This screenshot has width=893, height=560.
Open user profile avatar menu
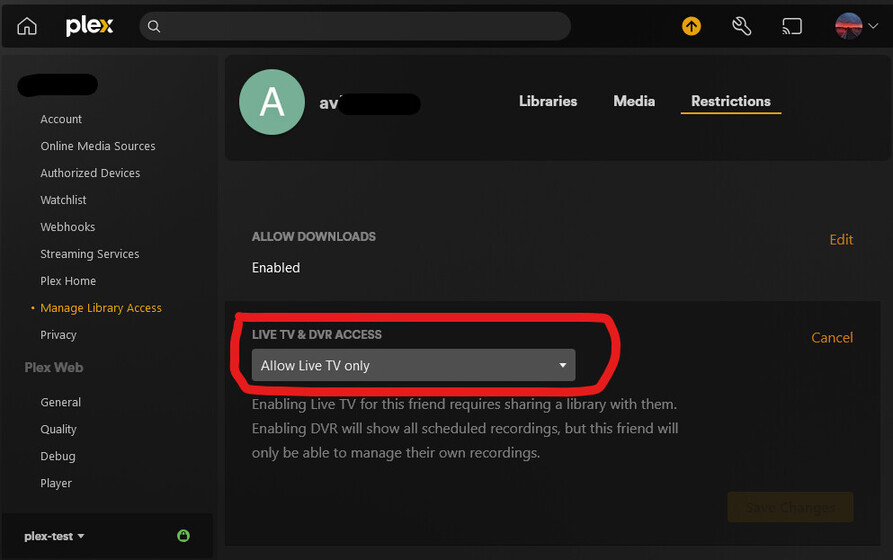pyautogui.click(x=856, y=26)
